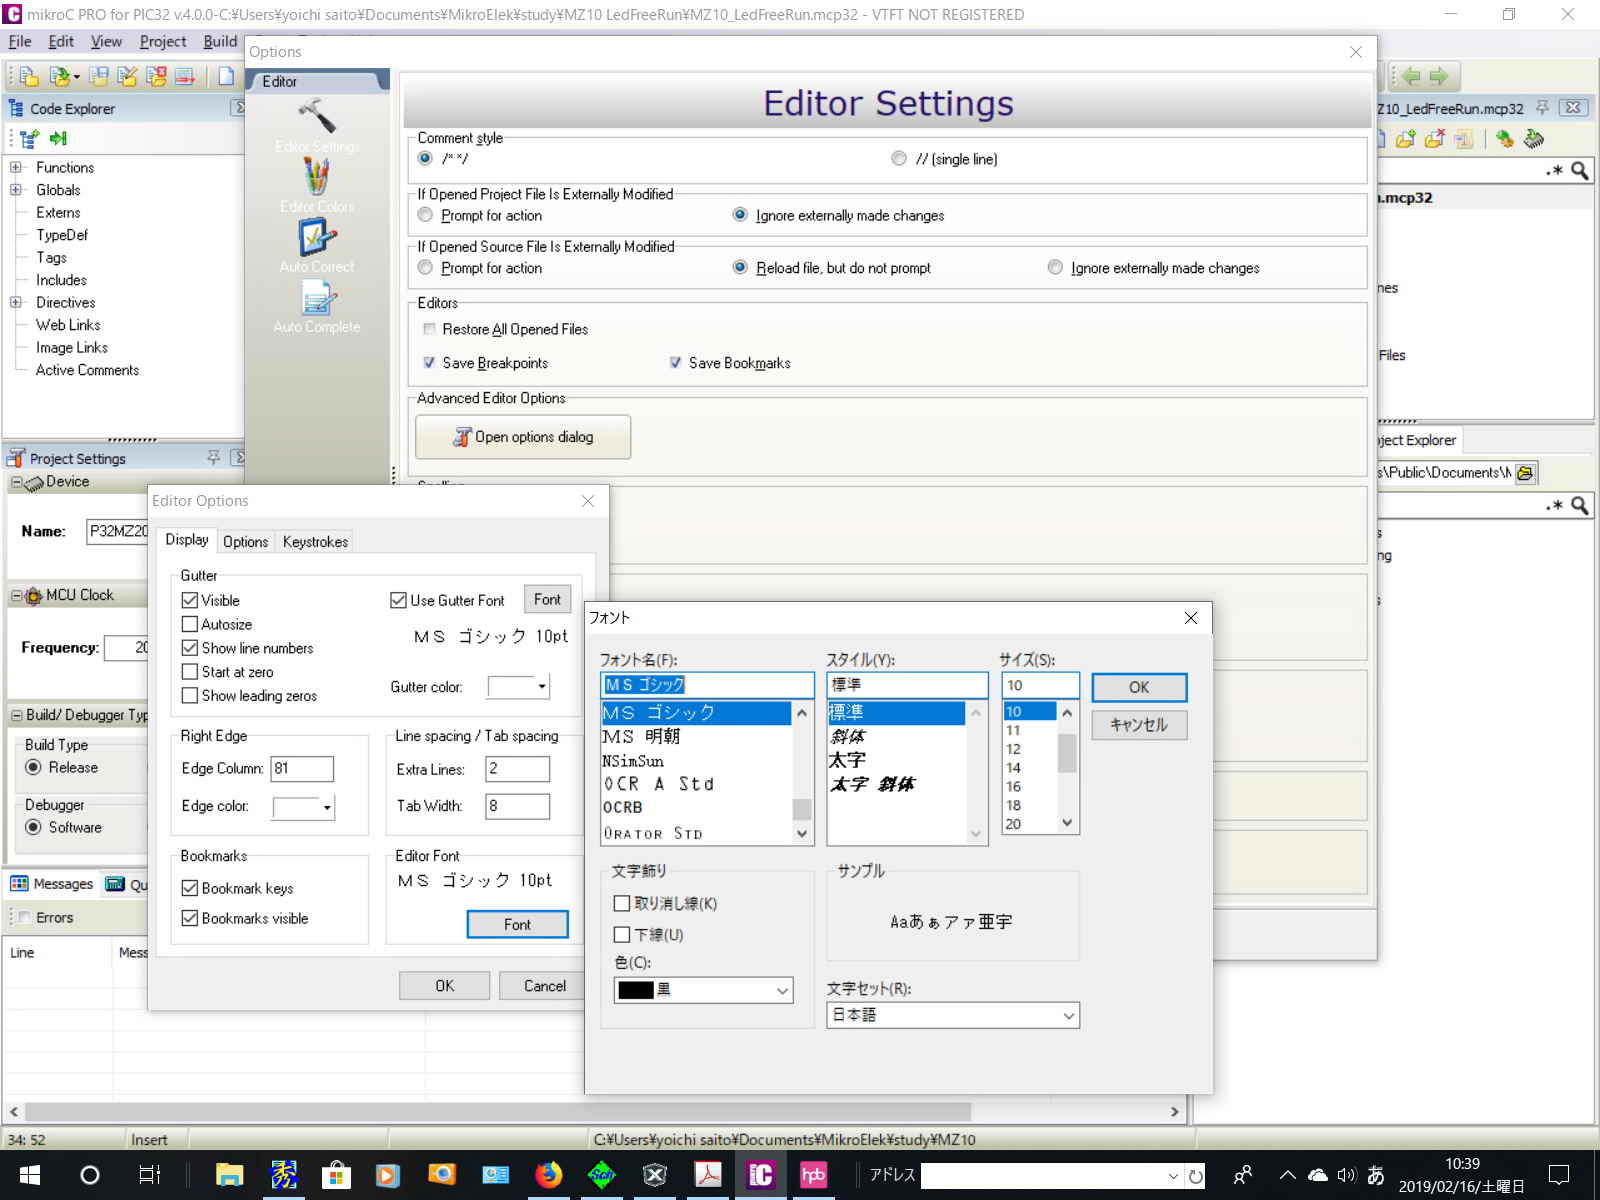
Task: Click the Open Project folder toolbar icon
Action: (62, 77)
